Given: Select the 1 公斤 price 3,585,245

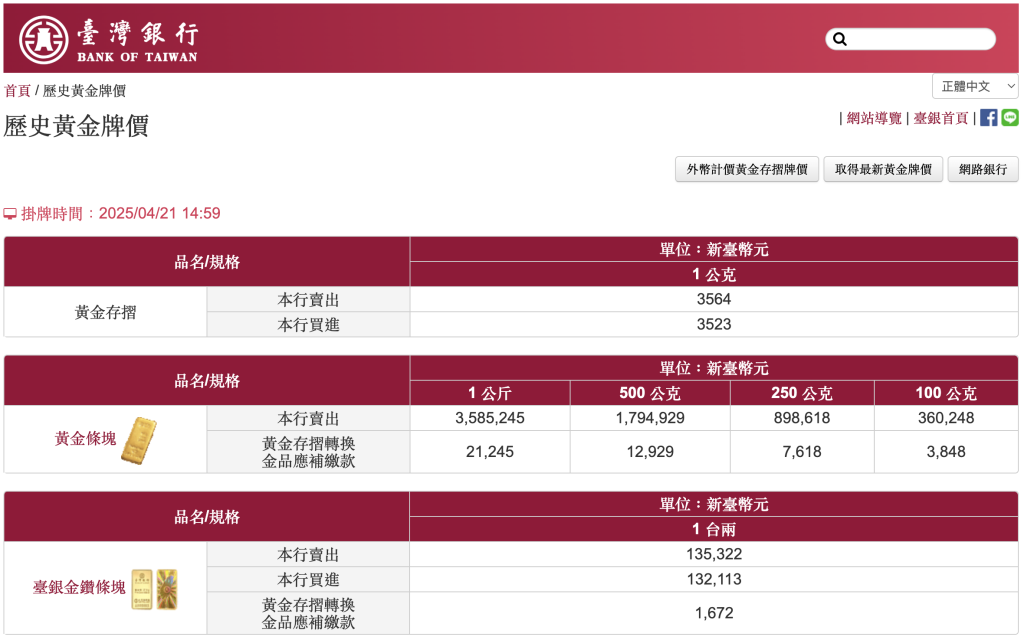Looking at the screenshot, I should point(490,418).
